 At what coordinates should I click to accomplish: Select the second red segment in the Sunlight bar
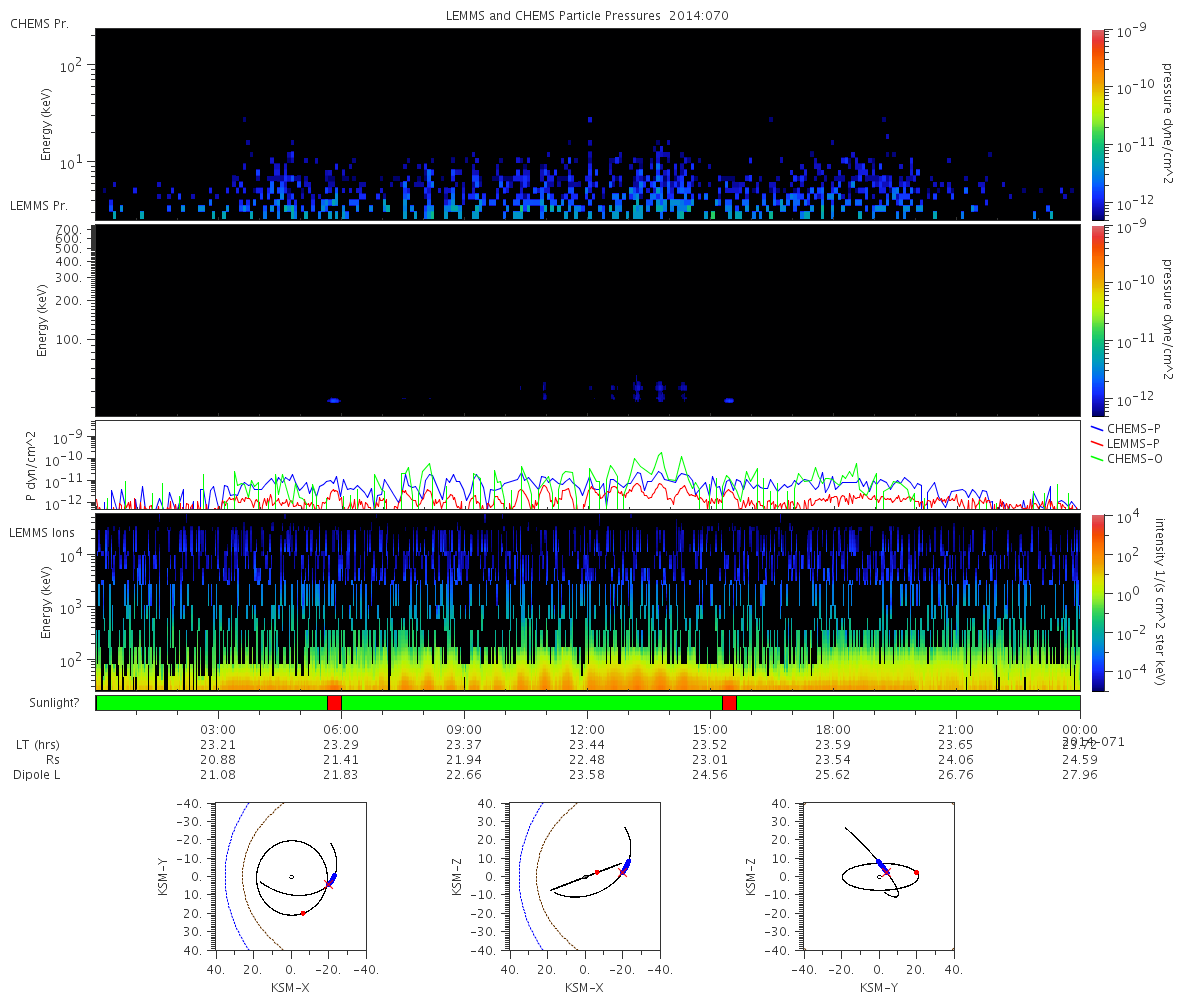[729, 703]
